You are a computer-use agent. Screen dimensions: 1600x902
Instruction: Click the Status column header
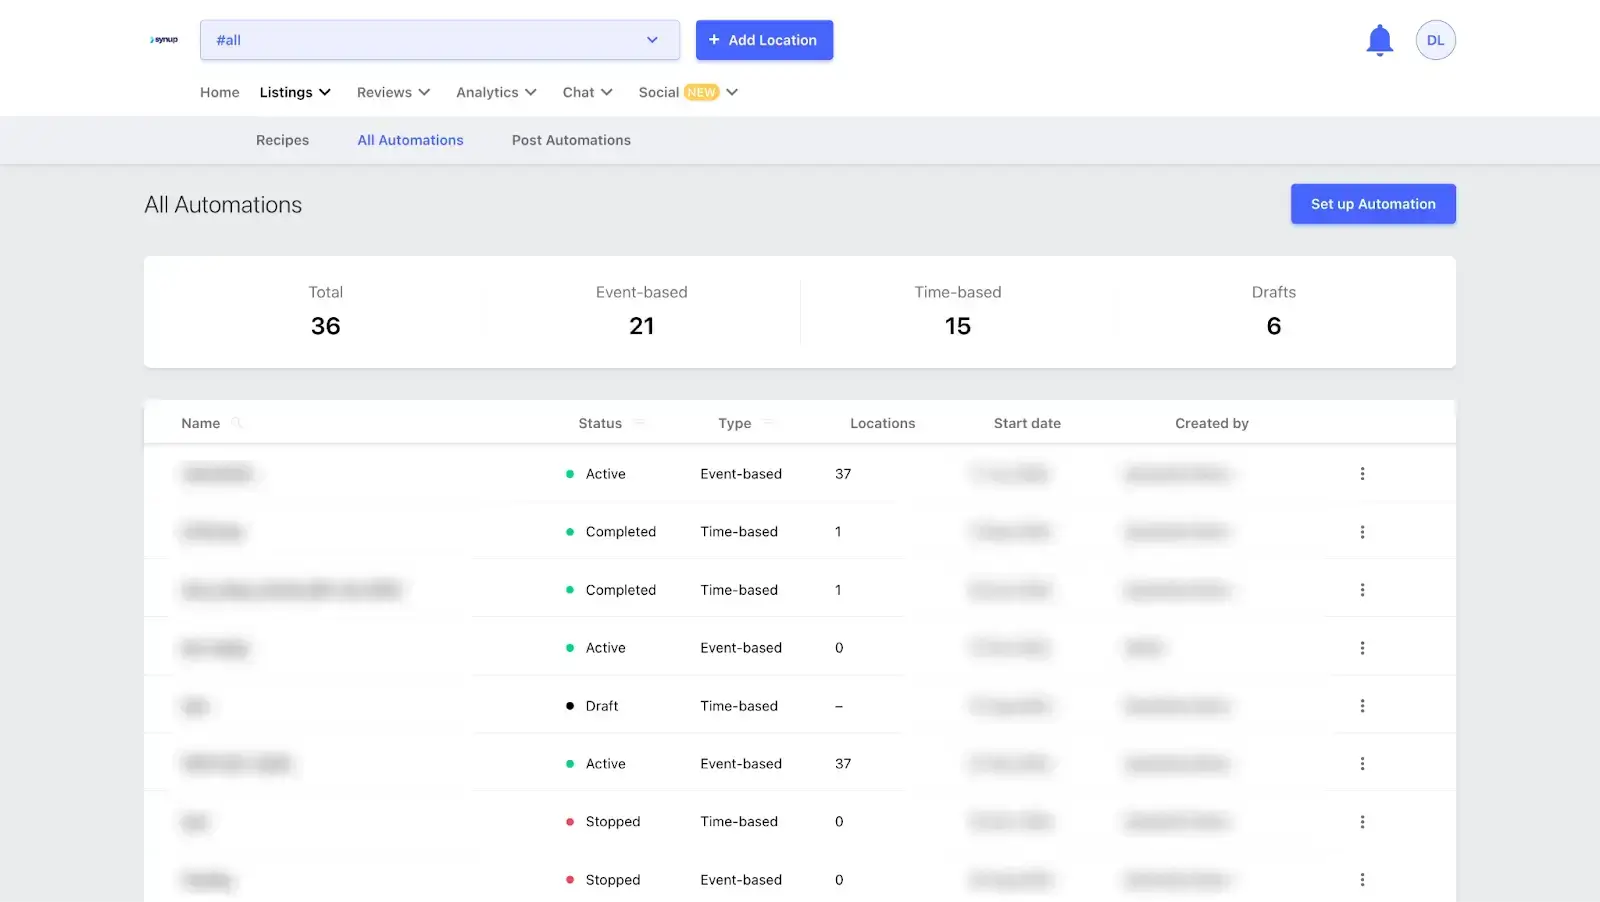tap(600, 423)
